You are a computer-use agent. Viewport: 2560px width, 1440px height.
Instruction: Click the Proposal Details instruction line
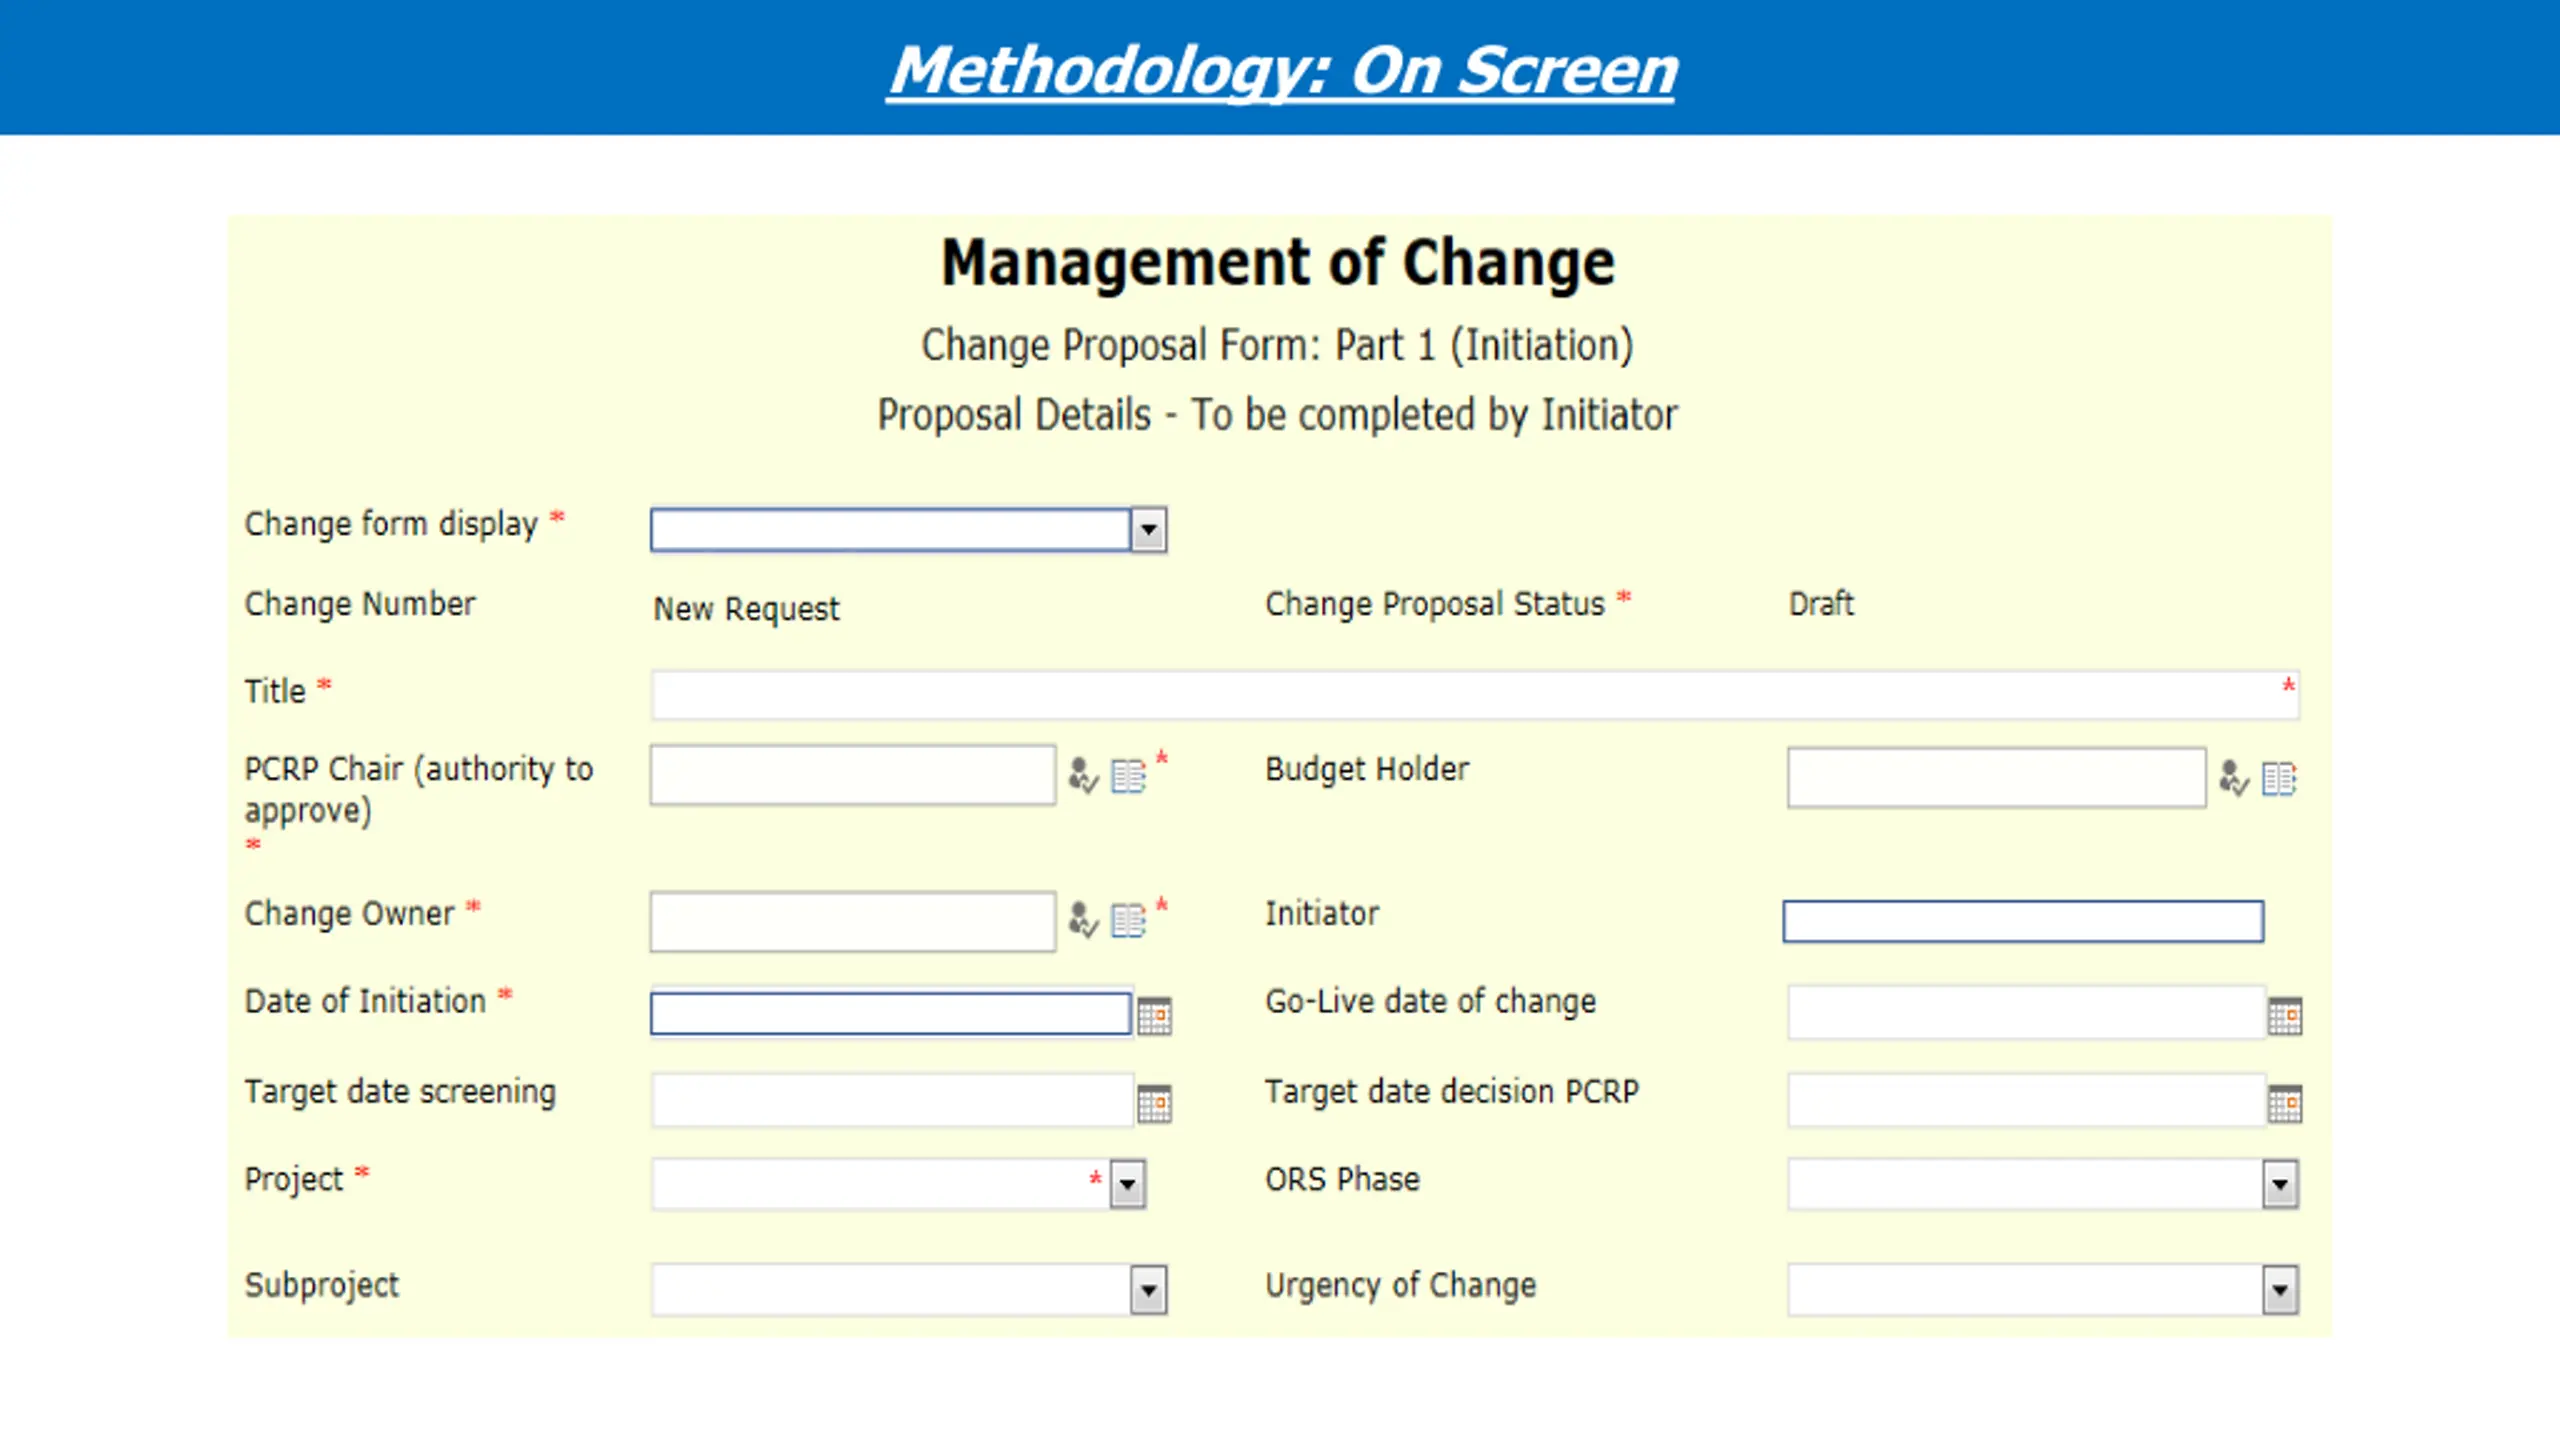point(1278,415)
